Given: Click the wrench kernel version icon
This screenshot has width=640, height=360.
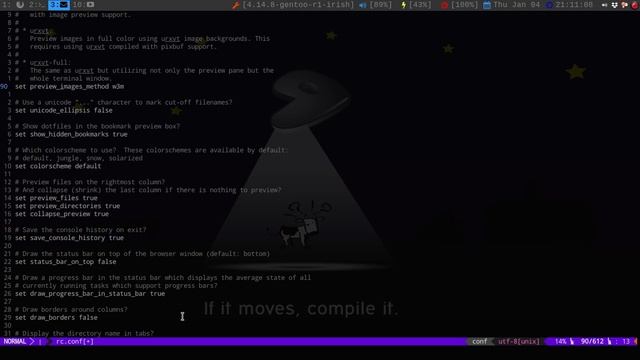Looking at the screenshot, I should [236, 5].
